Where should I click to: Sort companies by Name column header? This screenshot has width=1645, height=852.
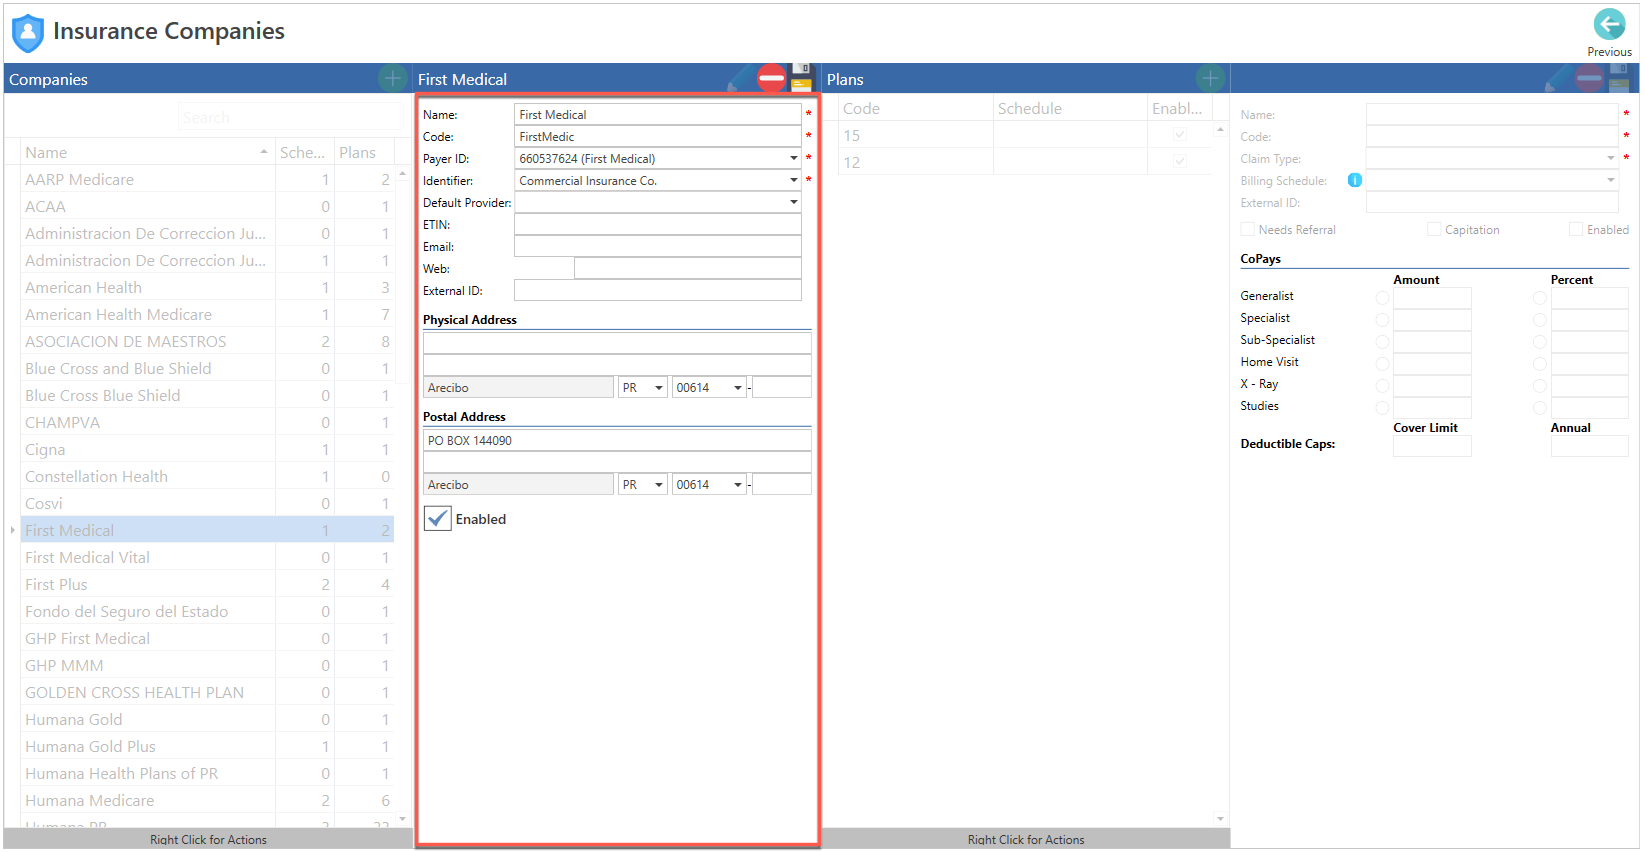pyautogui.click(x=147, y=152)
